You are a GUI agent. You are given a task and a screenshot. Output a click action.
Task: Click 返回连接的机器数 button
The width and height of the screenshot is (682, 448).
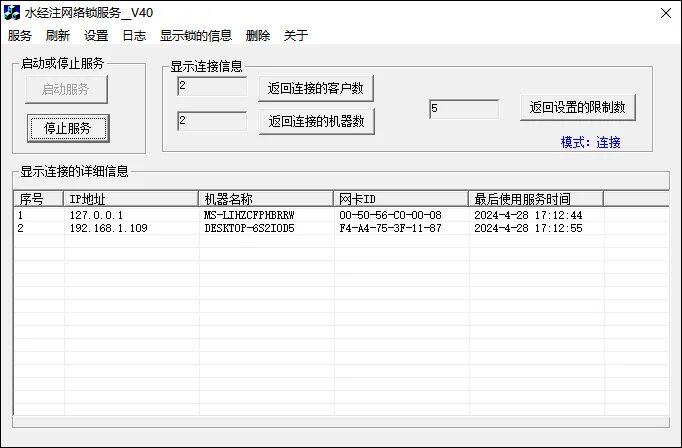click(317, 121)
